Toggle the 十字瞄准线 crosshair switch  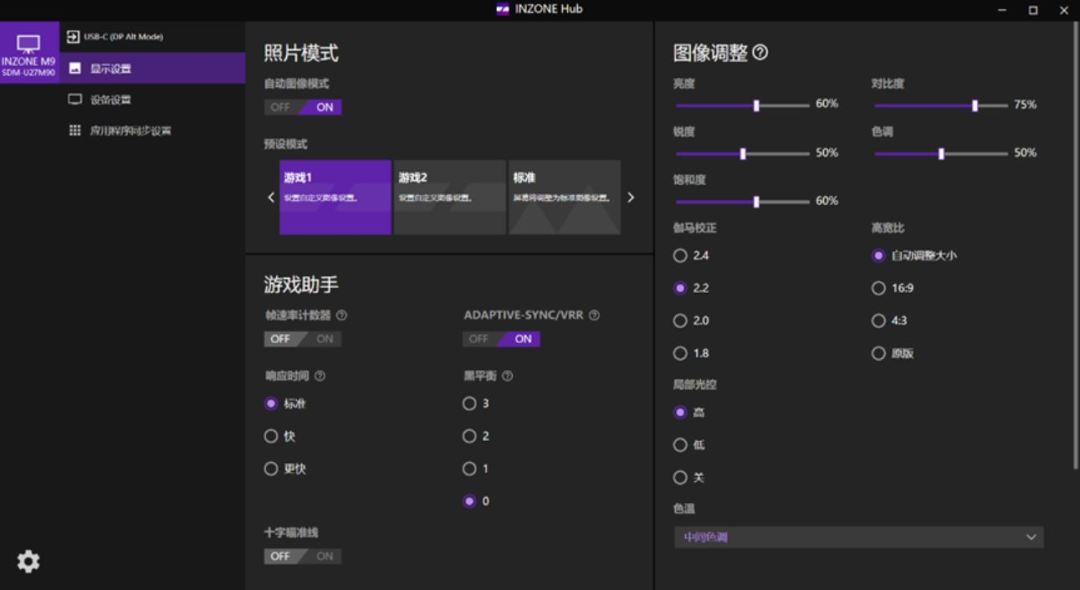(x=303, y=556)
